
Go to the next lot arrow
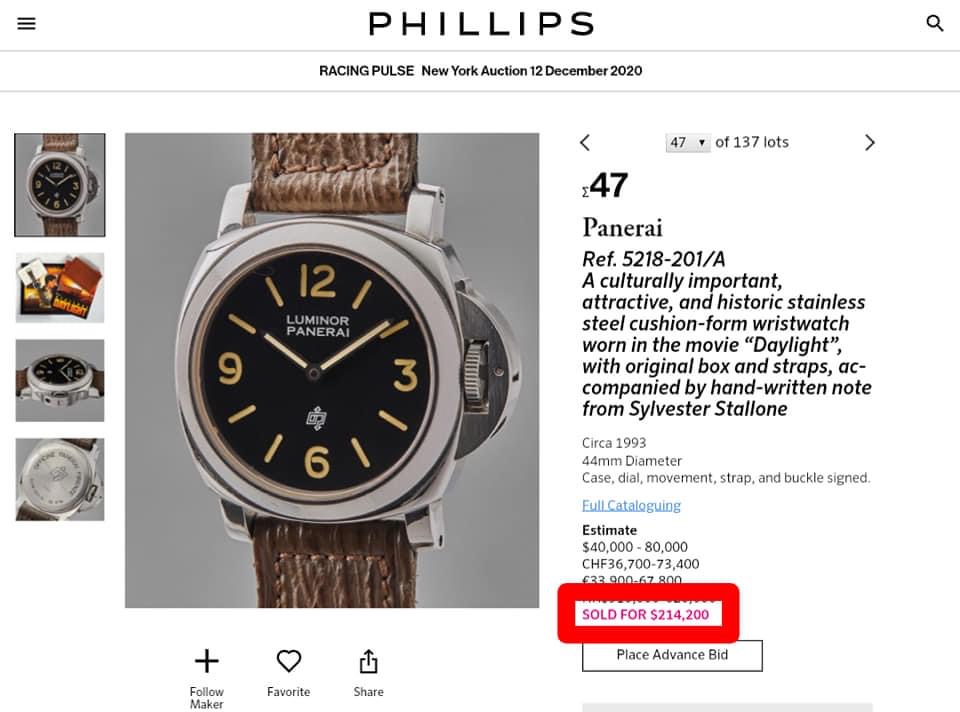(869, 143)
